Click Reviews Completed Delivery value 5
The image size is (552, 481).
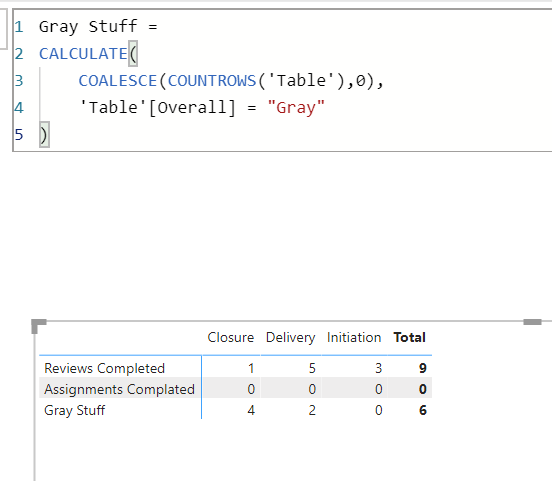(x=312, y=368)
